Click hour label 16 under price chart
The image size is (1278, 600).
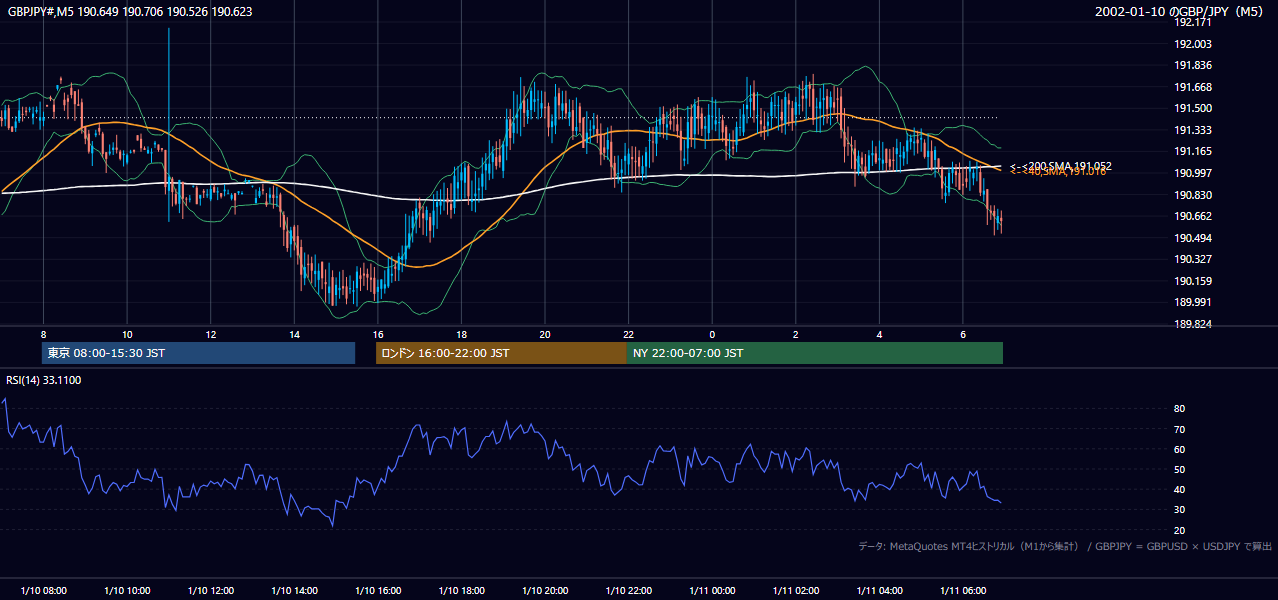378,334
